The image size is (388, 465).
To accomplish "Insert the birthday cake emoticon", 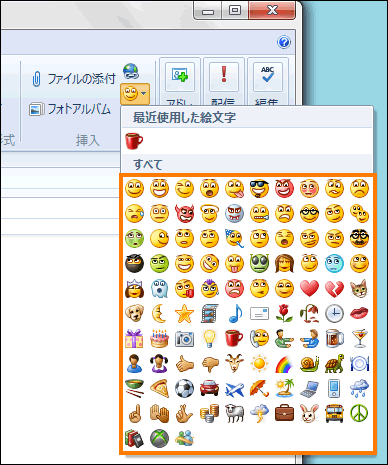I will point(159,338).
